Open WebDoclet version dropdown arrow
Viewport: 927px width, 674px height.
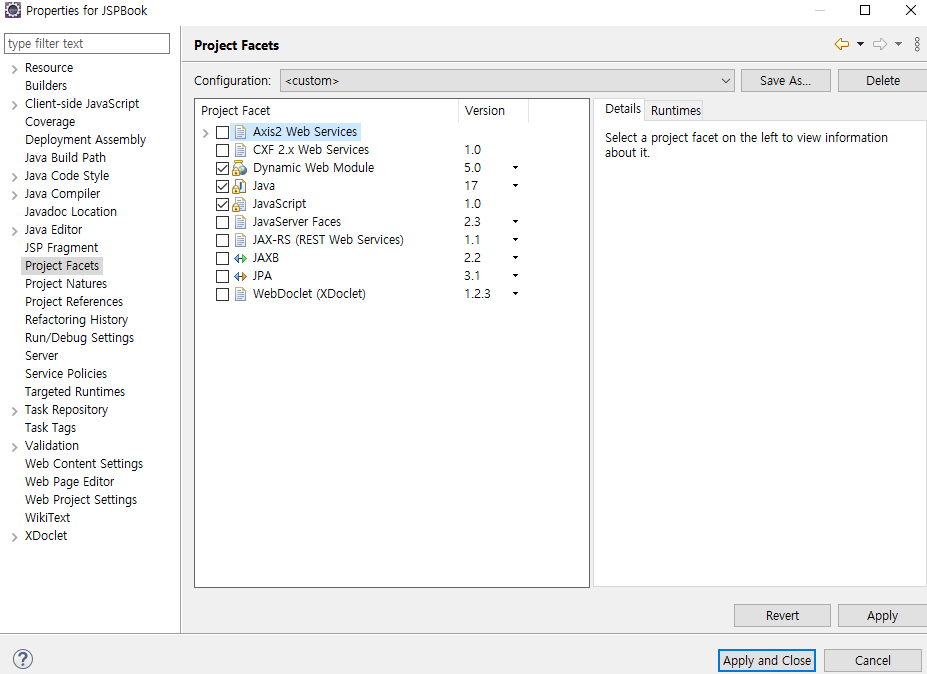coord(516,293)
